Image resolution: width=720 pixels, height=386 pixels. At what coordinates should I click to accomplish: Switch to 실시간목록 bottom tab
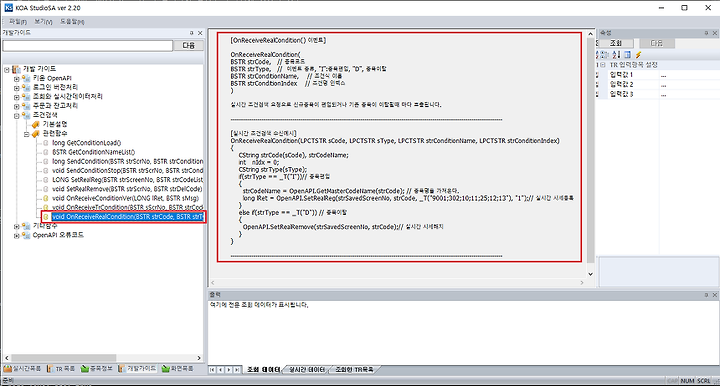(x=22, y=369)
